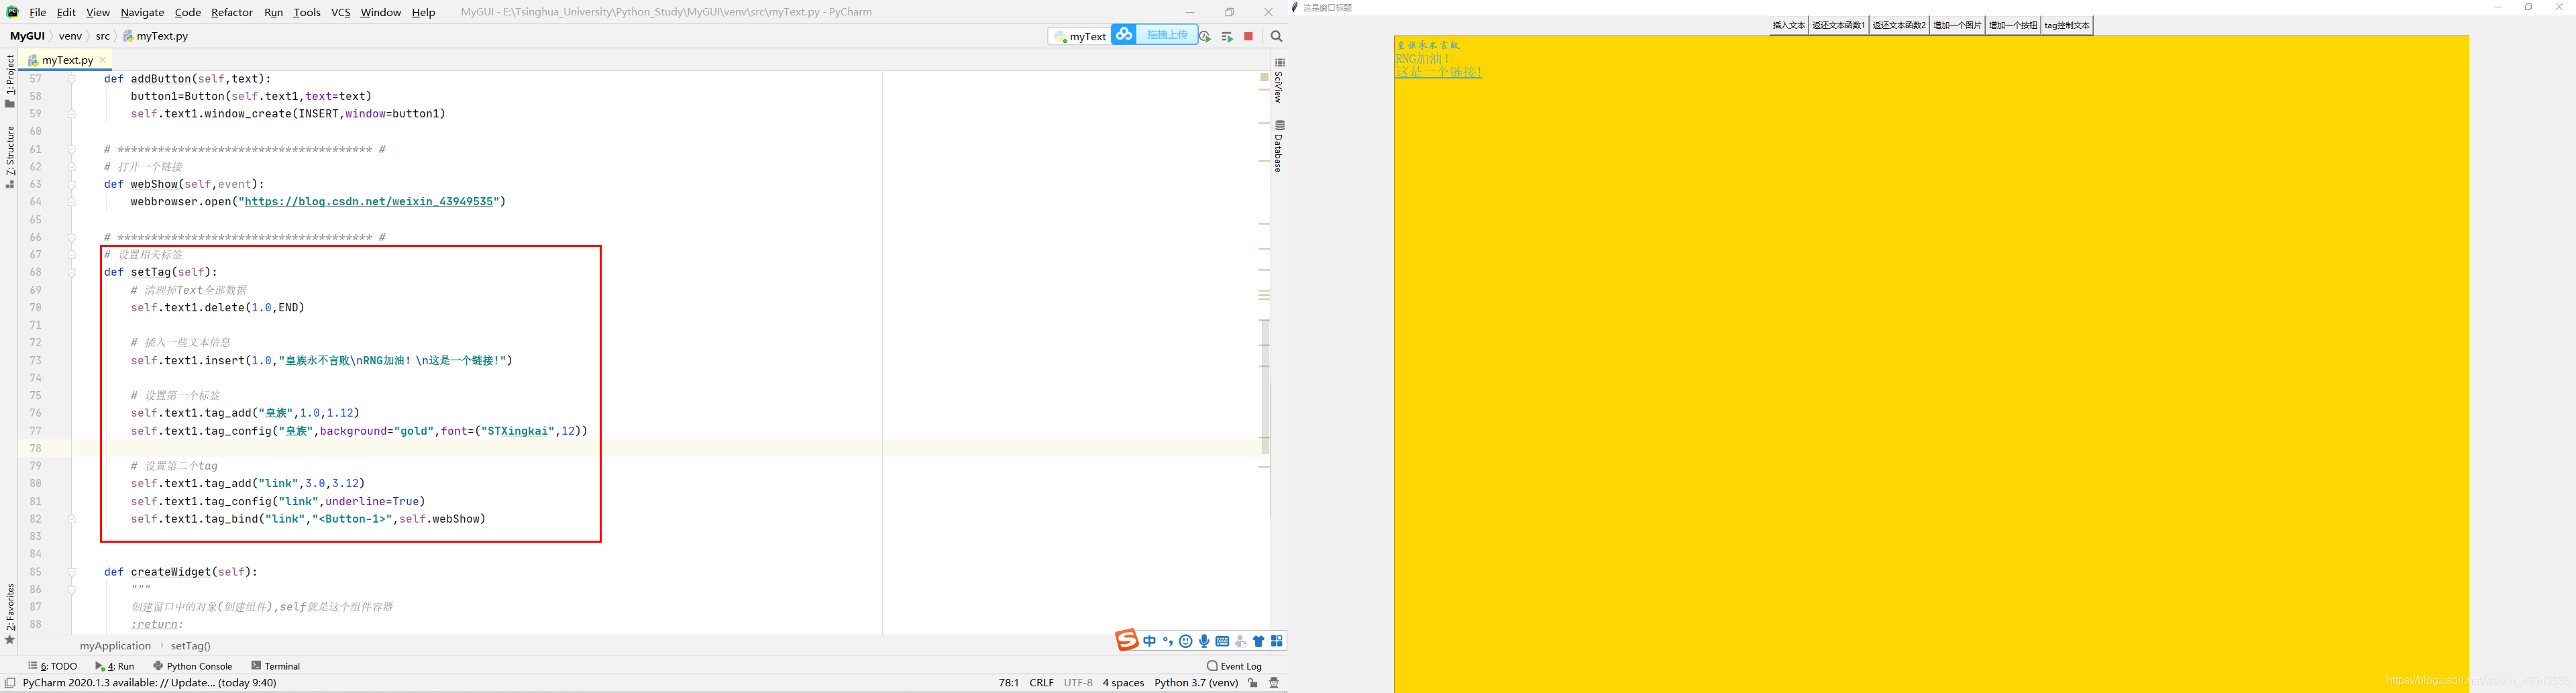This screenshot has height=693, width=2576.
Task: Open the VCS menu
Action: pyautogui.click(x=341, y=12)
